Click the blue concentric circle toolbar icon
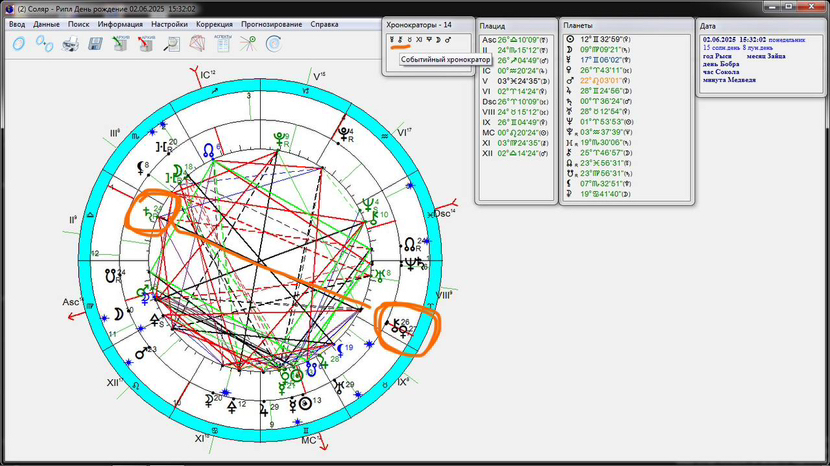This screenshot has height=466, width=830. click(274, 44)
